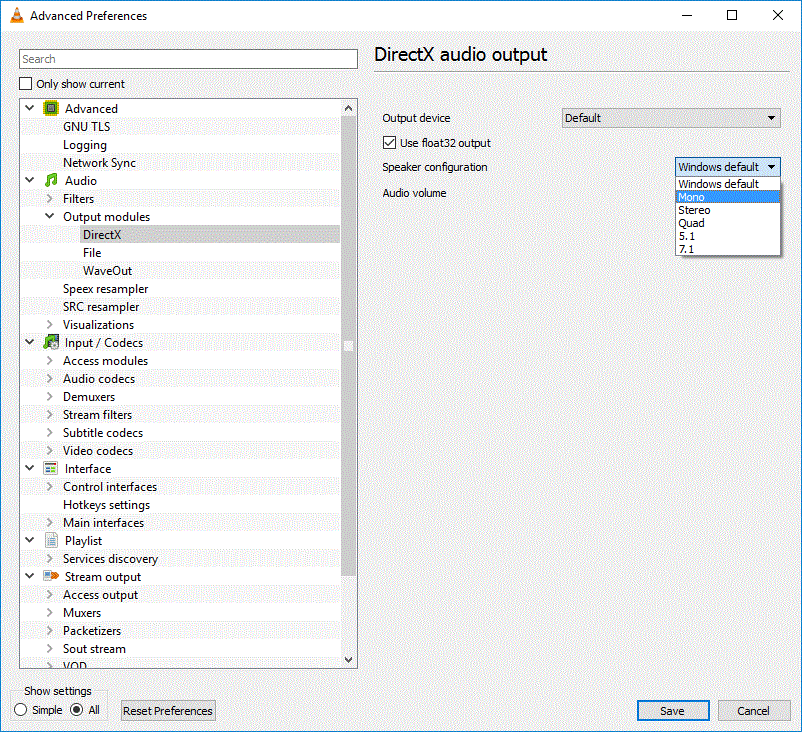Collapse the Output modules tree node
Screen dimensions: 802x732
50,217
